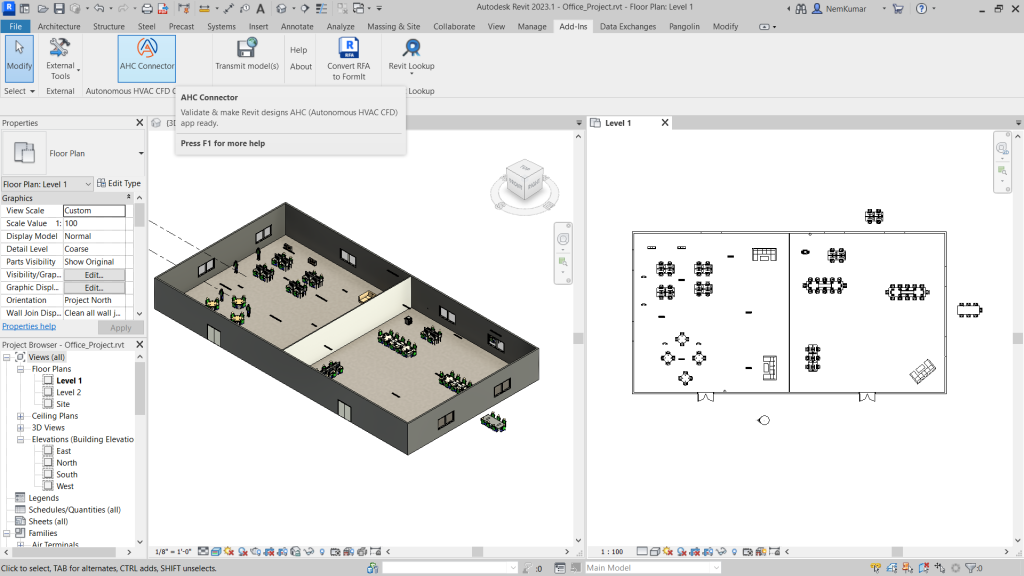Click Edit for Graphic Display Options
The width and height of the screenshot is (1024, 576).
click(94, 287)
